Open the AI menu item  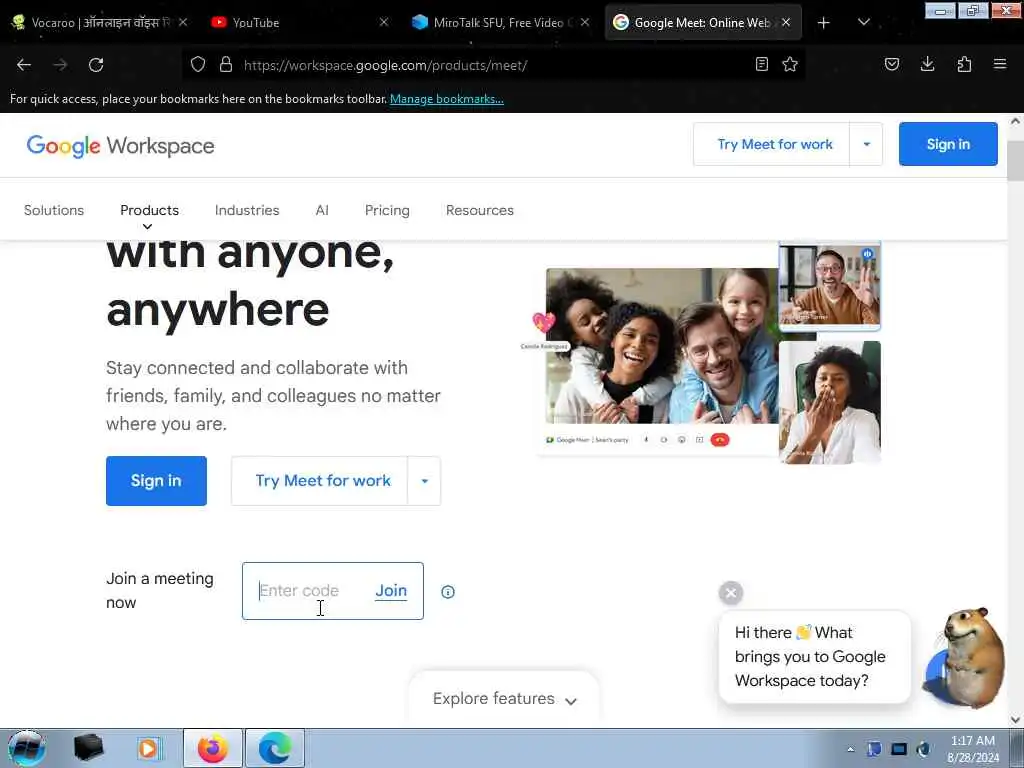tap(322, 210)
